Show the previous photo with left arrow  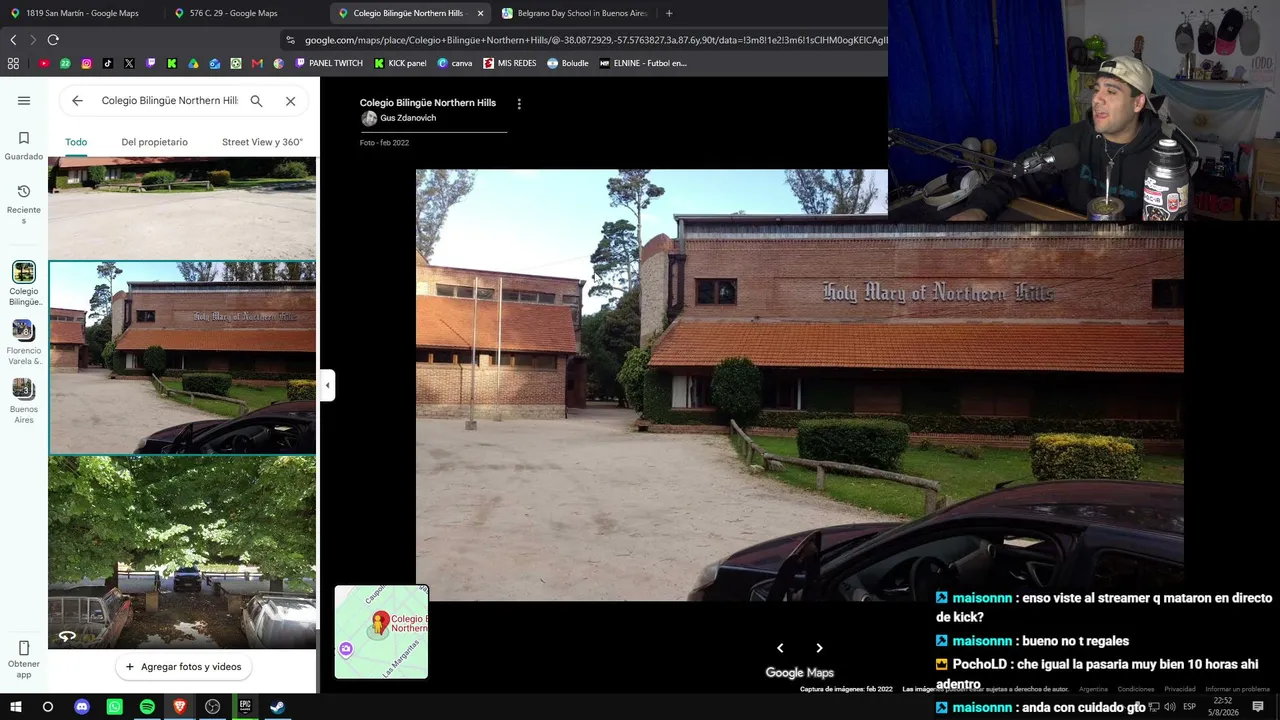pyautogui.click(x=780, y=648)
